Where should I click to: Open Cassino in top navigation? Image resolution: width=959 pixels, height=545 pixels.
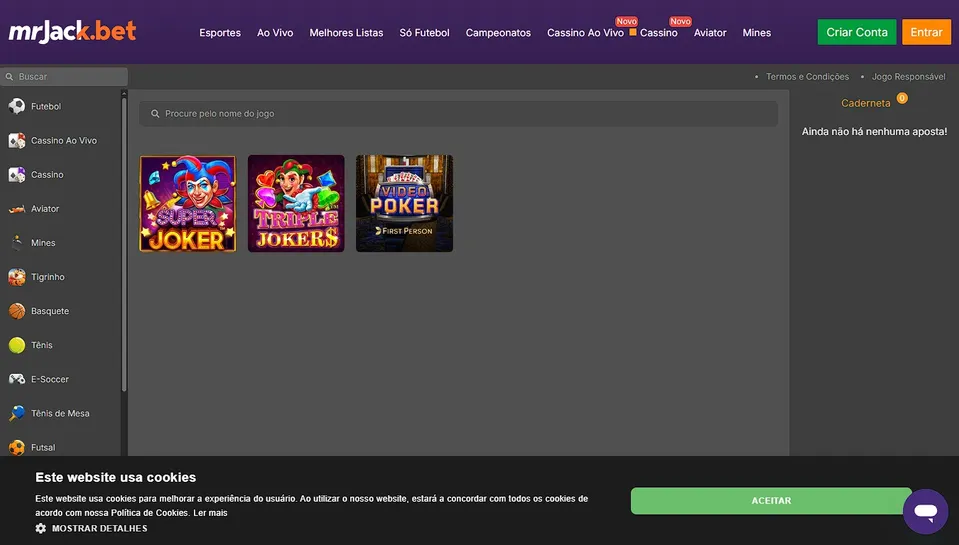pyautogui.click(x=659, y=32)
